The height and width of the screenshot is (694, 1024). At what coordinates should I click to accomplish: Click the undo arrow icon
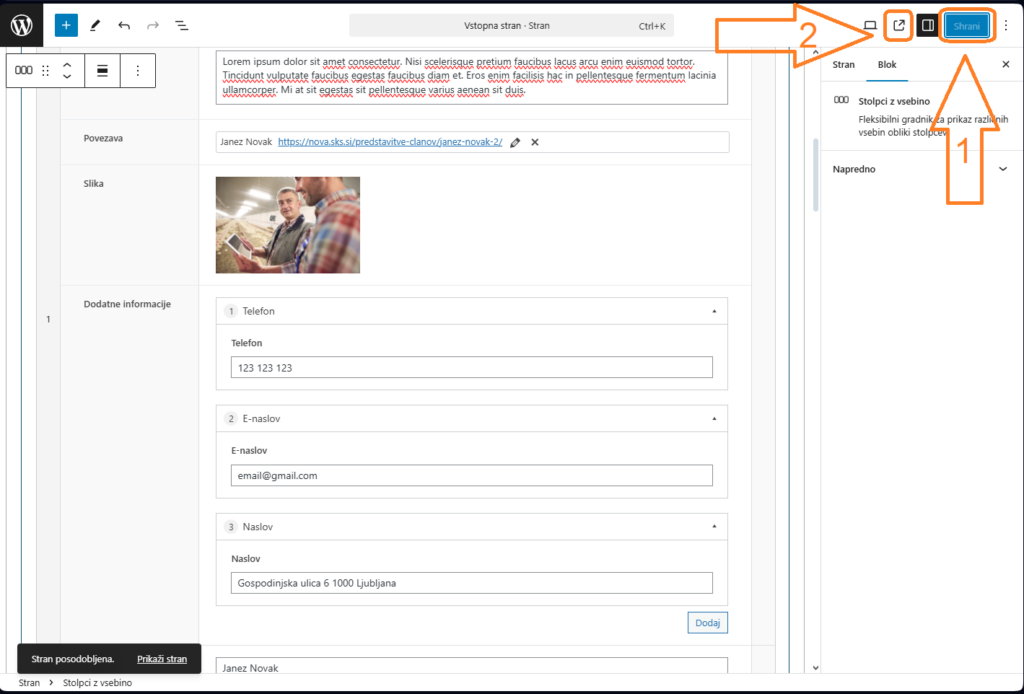[x=124, y=25]
